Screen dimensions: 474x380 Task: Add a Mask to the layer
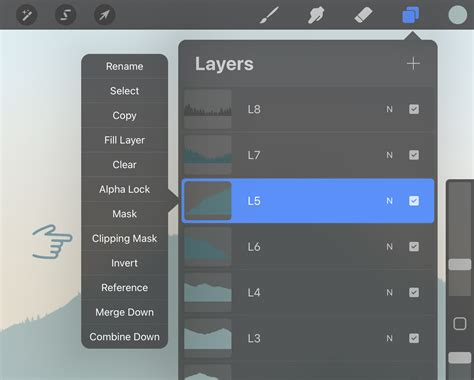pyautogui.click(x=124, y=214)
